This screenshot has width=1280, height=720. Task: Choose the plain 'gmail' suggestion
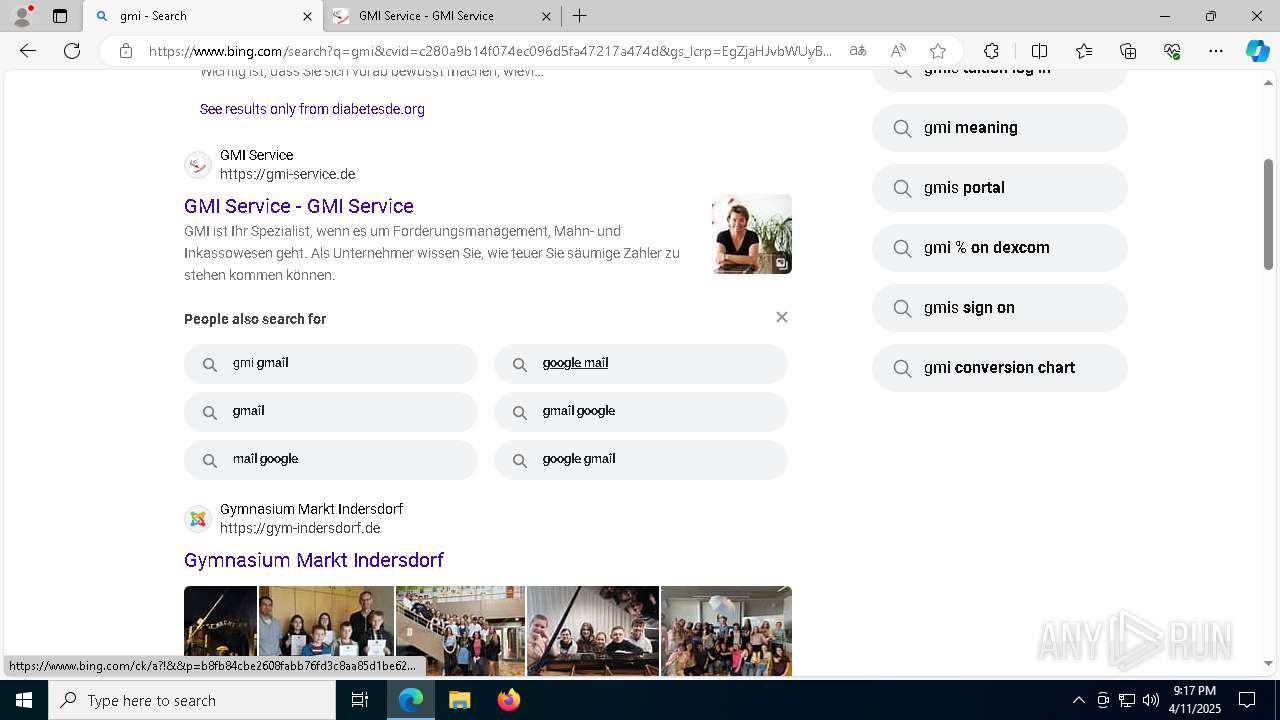click(331, 412)
